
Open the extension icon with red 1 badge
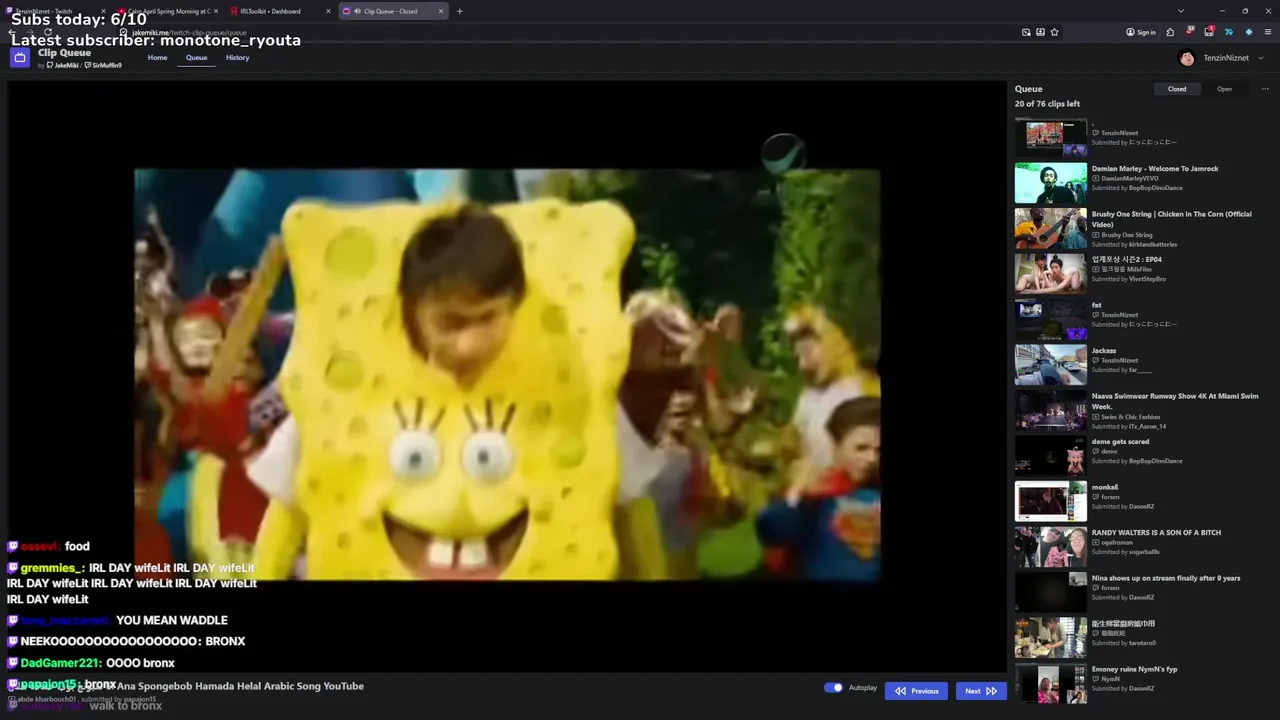pyautogui.click(x=1209, y=32)
